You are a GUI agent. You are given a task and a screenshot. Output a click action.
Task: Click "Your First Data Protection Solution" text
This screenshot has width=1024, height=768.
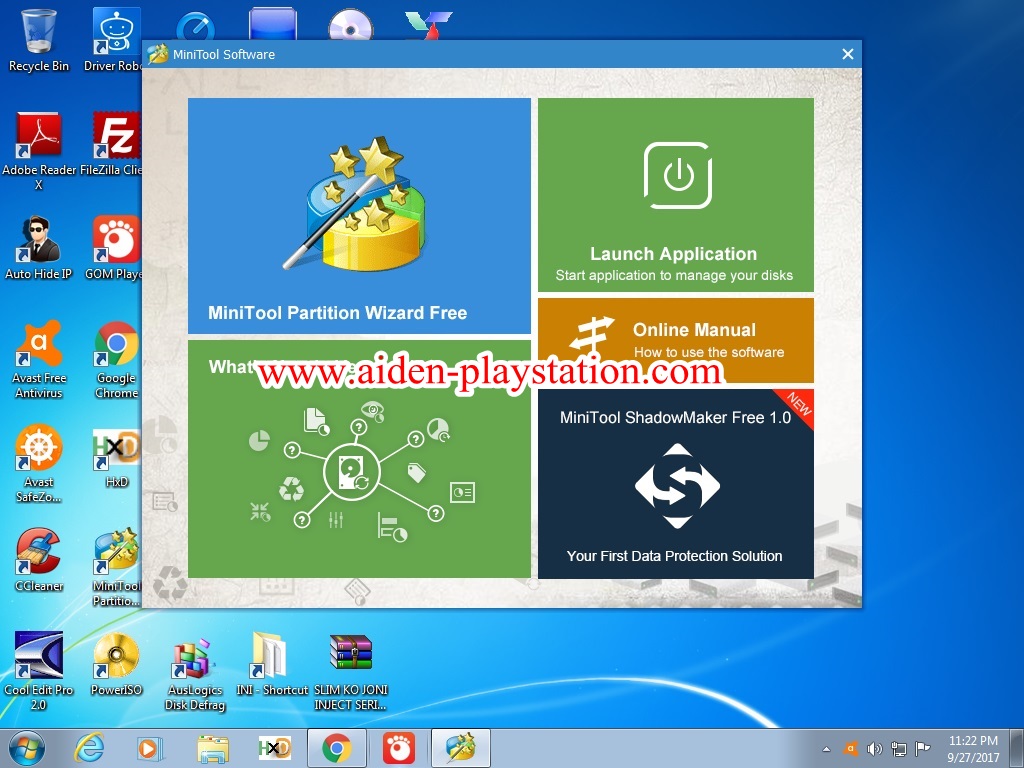tap(674, 556)
